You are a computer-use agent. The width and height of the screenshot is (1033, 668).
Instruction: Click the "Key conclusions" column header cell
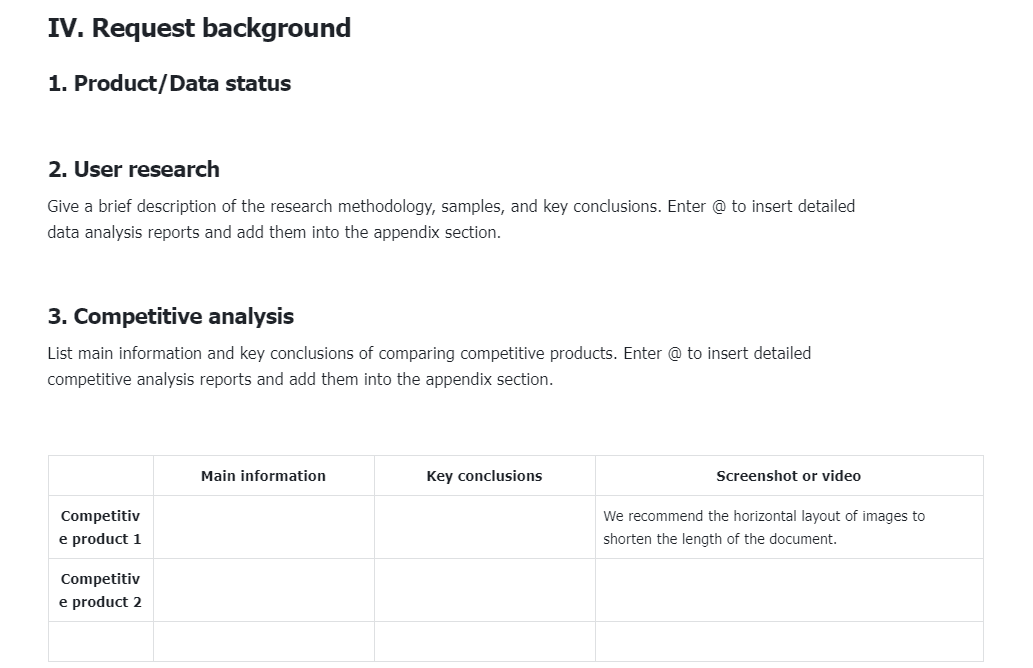tap(484, 476)
